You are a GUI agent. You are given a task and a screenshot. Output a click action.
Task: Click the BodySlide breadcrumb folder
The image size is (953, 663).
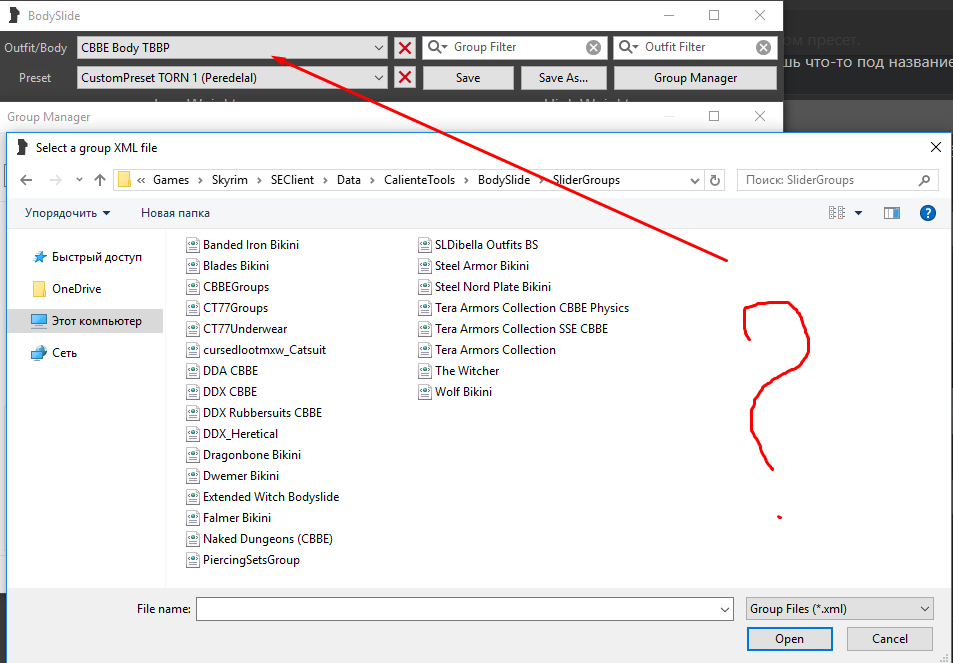503,180
